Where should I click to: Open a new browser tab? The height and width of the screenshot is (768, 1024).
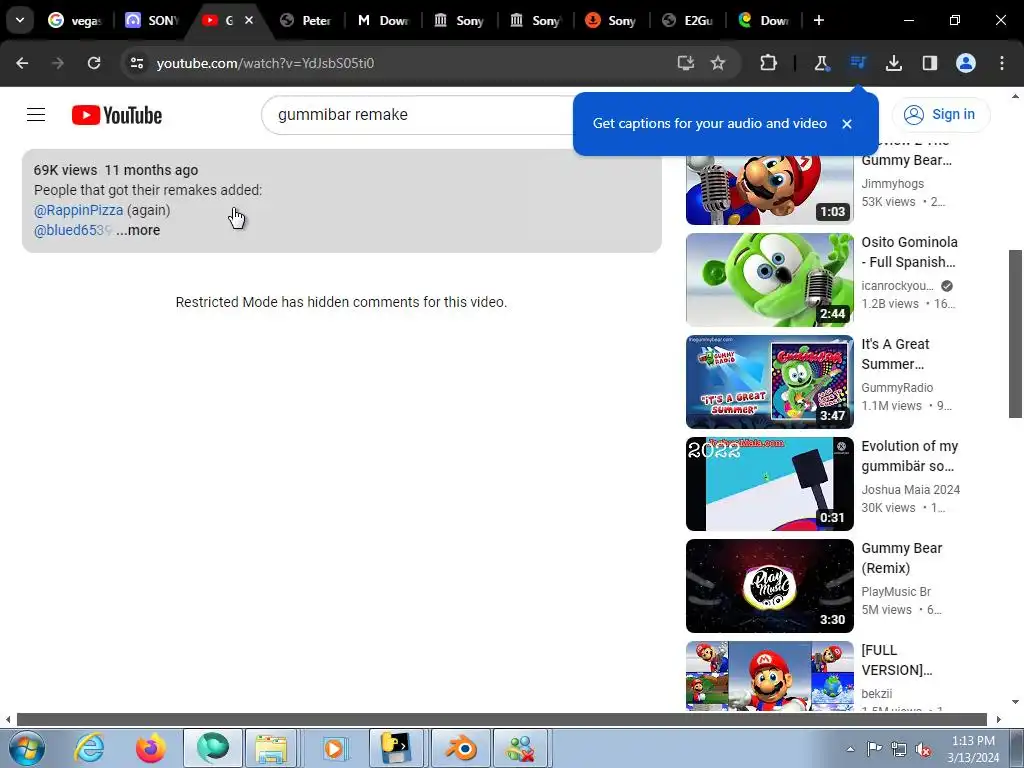click(818, 20)
